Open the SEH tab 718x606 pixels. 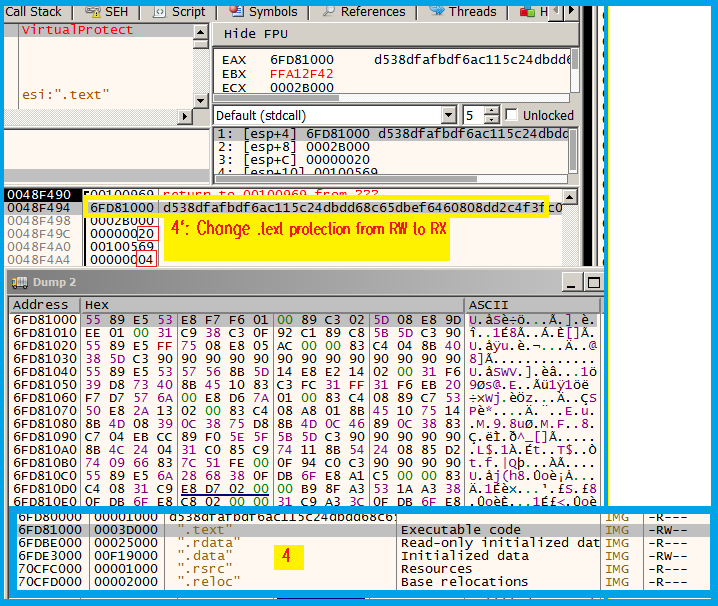[105, 12]
